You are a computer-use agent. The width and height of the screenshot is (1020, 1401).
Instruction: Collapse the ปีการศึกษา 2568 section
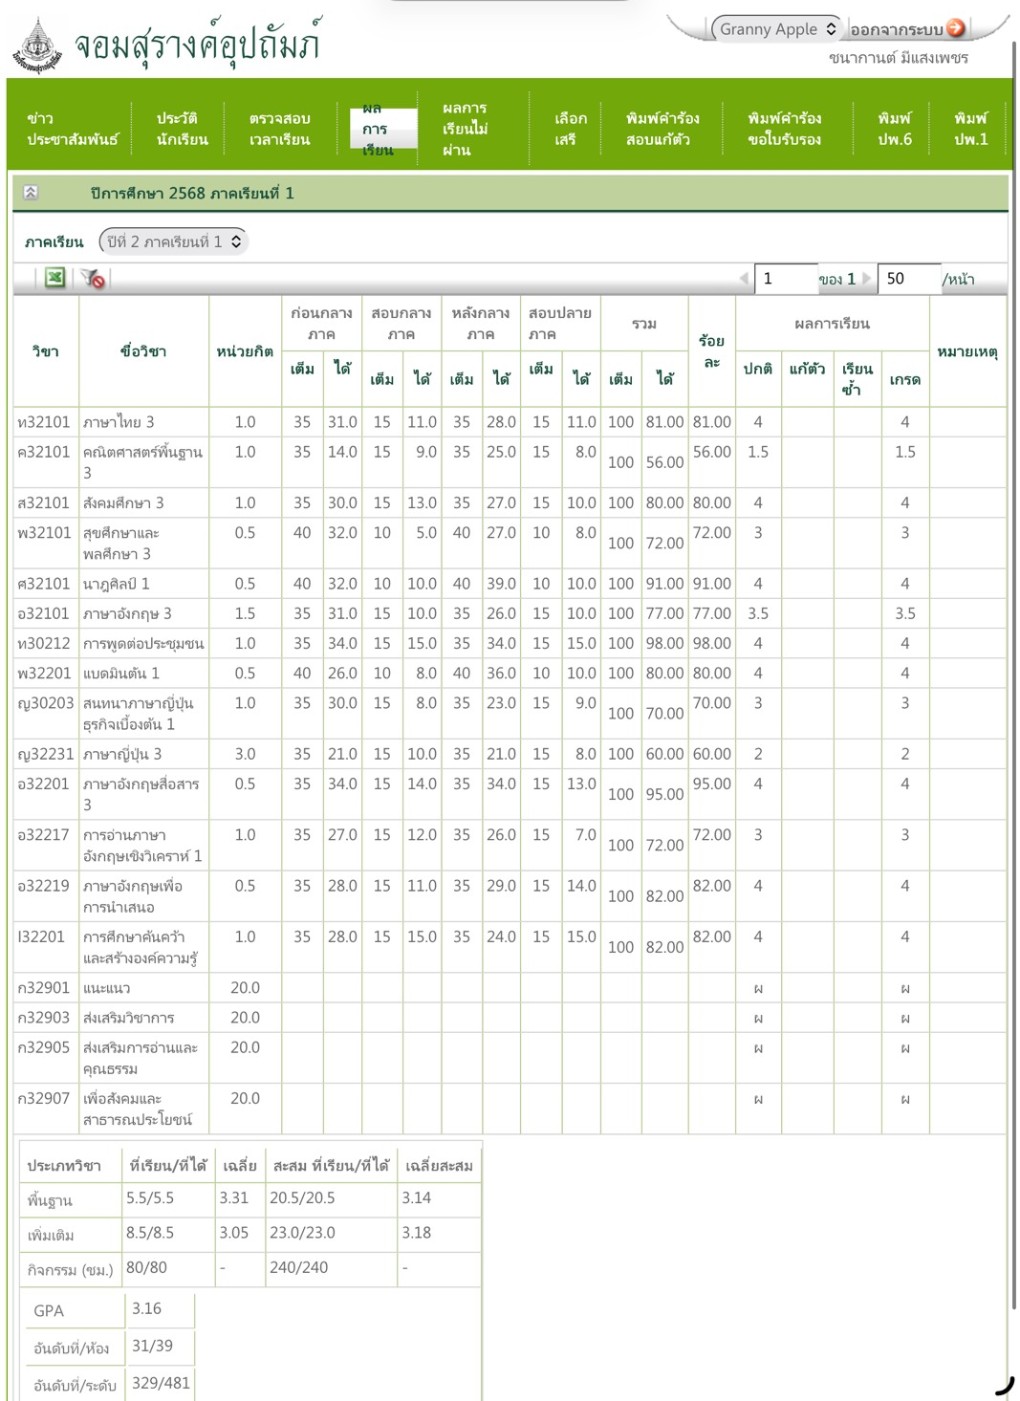point(31,193)
